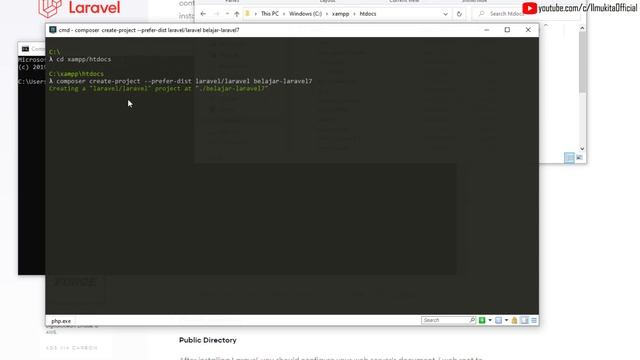
Task: Minimize the Cmder window
Action: (487, 30)
